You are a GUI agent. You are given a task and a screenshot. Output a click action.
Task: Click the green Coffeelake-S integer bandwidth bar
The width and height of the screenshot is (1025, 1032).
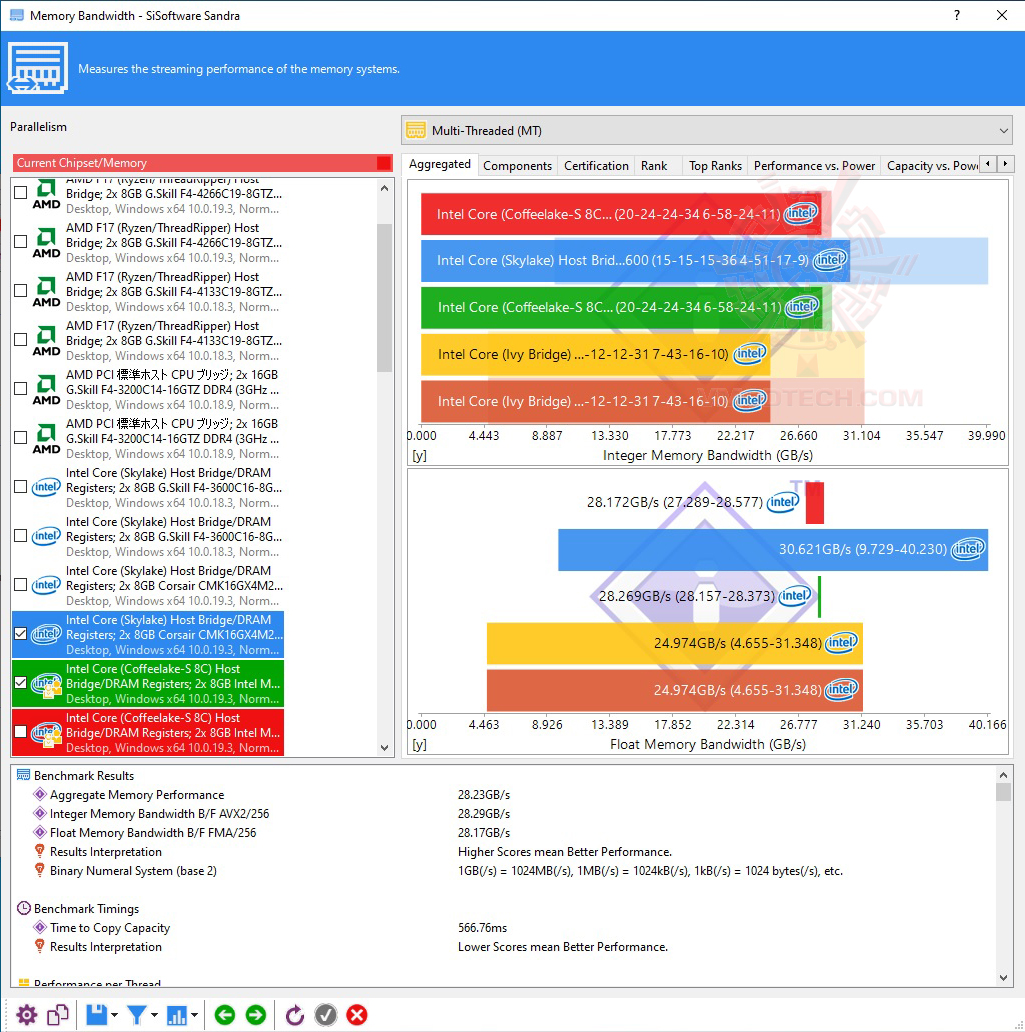coord(622,307)
